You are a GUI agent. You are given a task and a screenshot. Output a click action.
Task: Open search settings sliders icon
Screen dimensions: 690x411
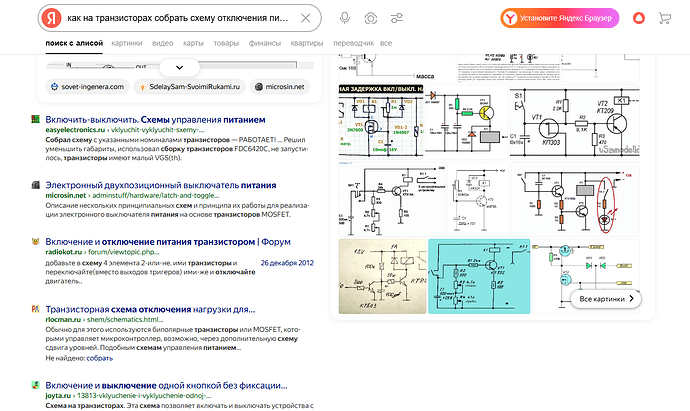pyautogui.click(x=397, y=19)
